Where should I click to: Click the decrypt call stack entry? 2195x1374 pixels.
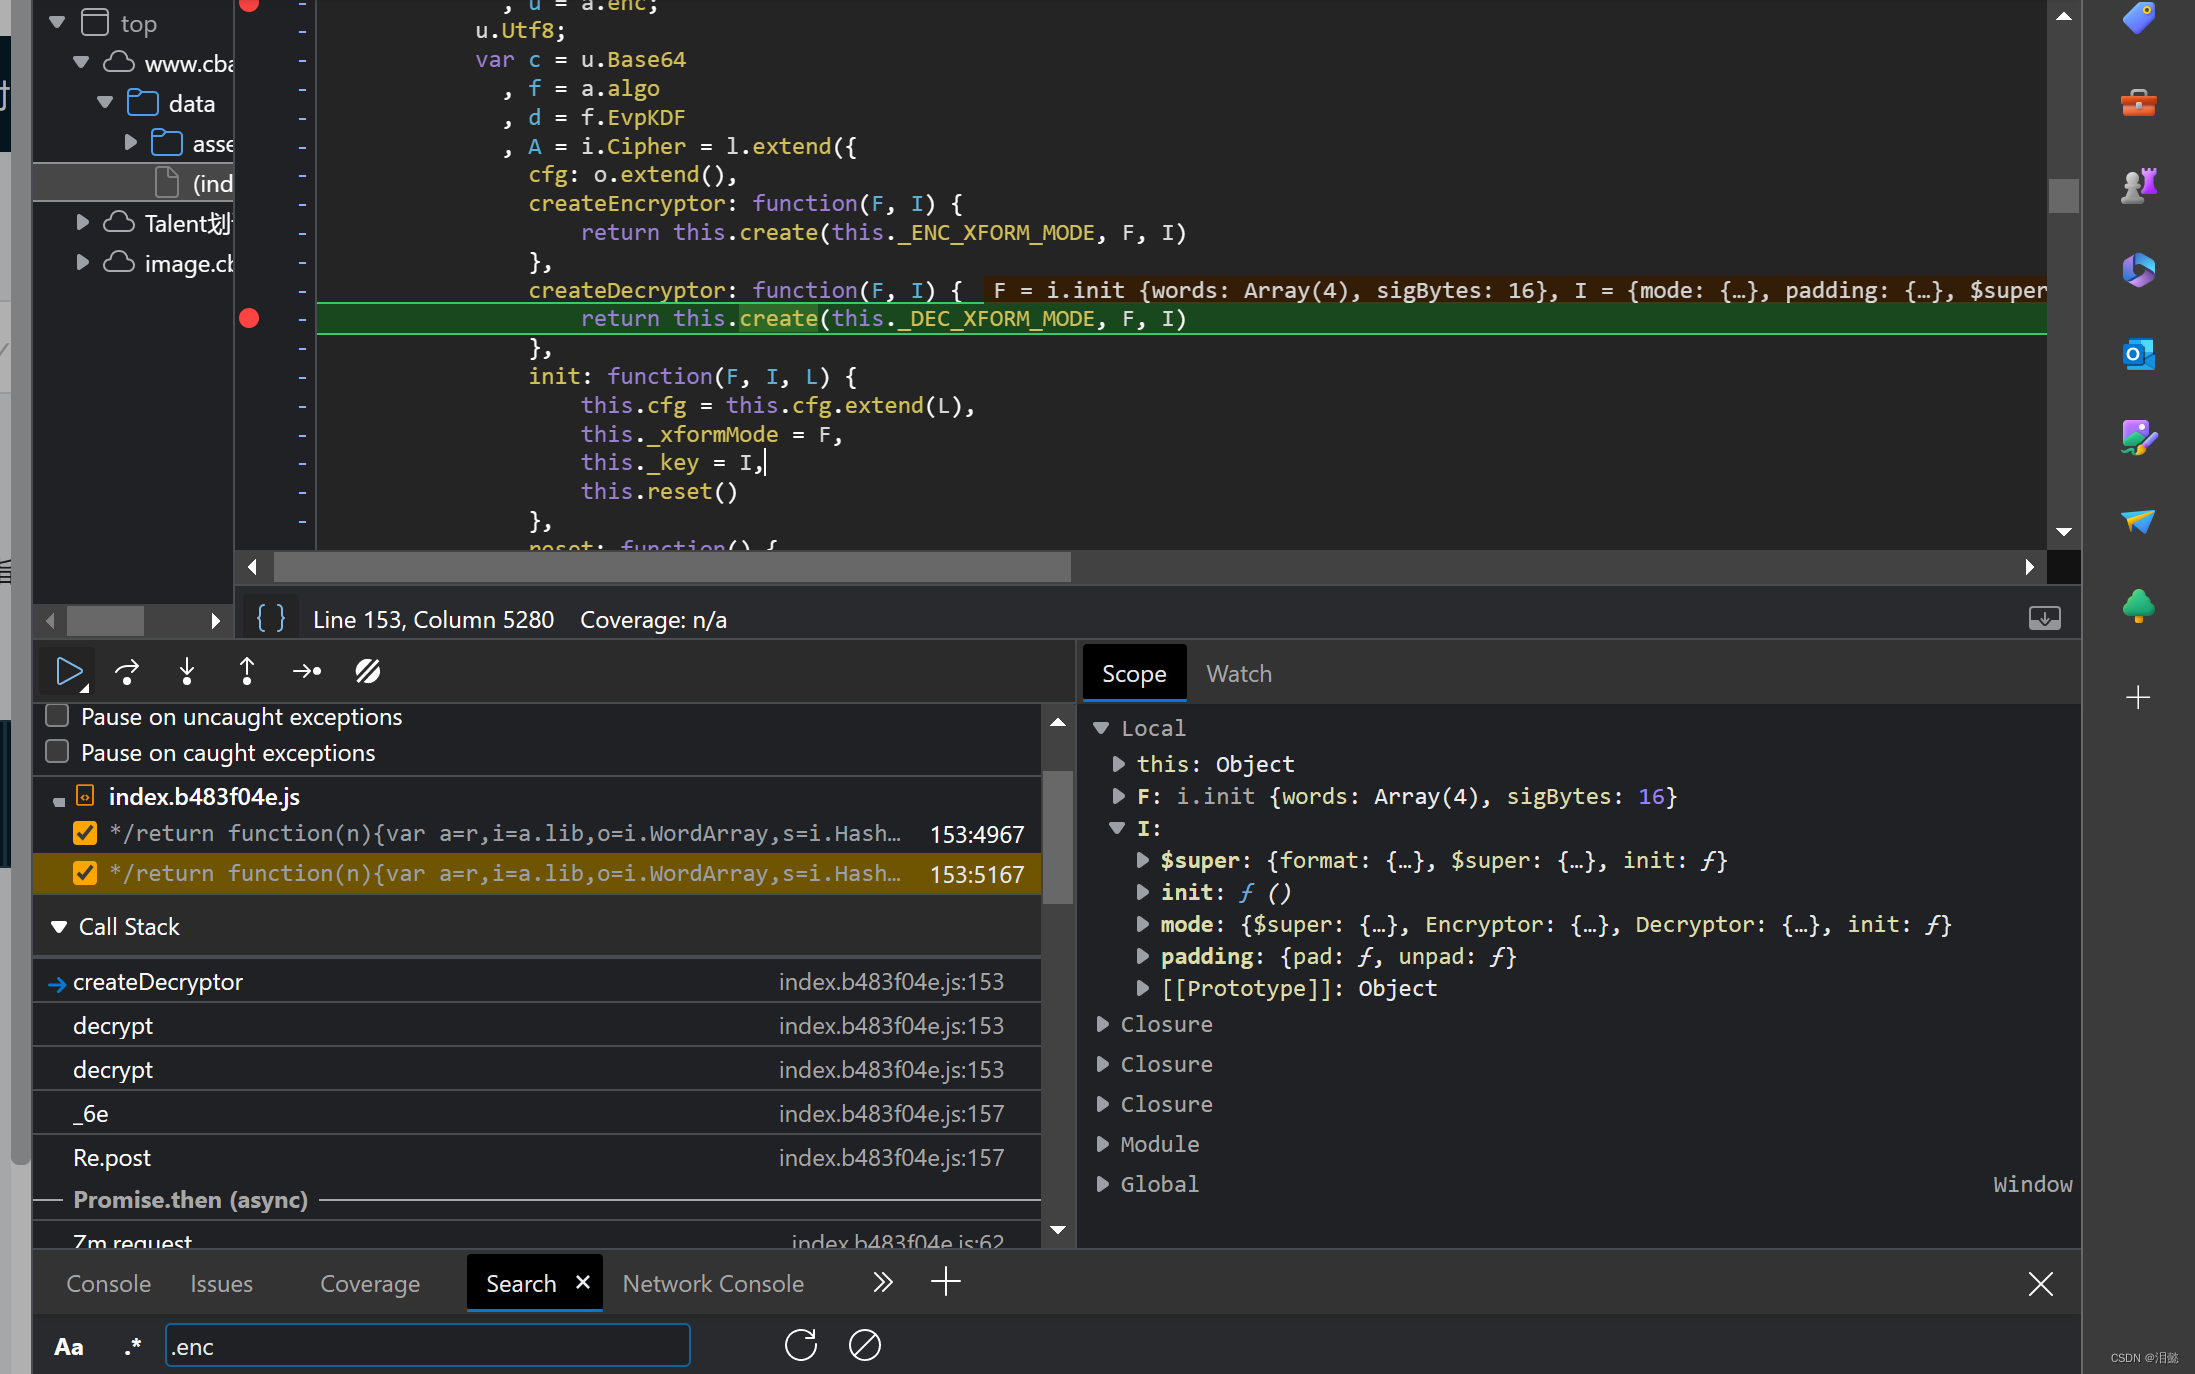(112, 1026)
